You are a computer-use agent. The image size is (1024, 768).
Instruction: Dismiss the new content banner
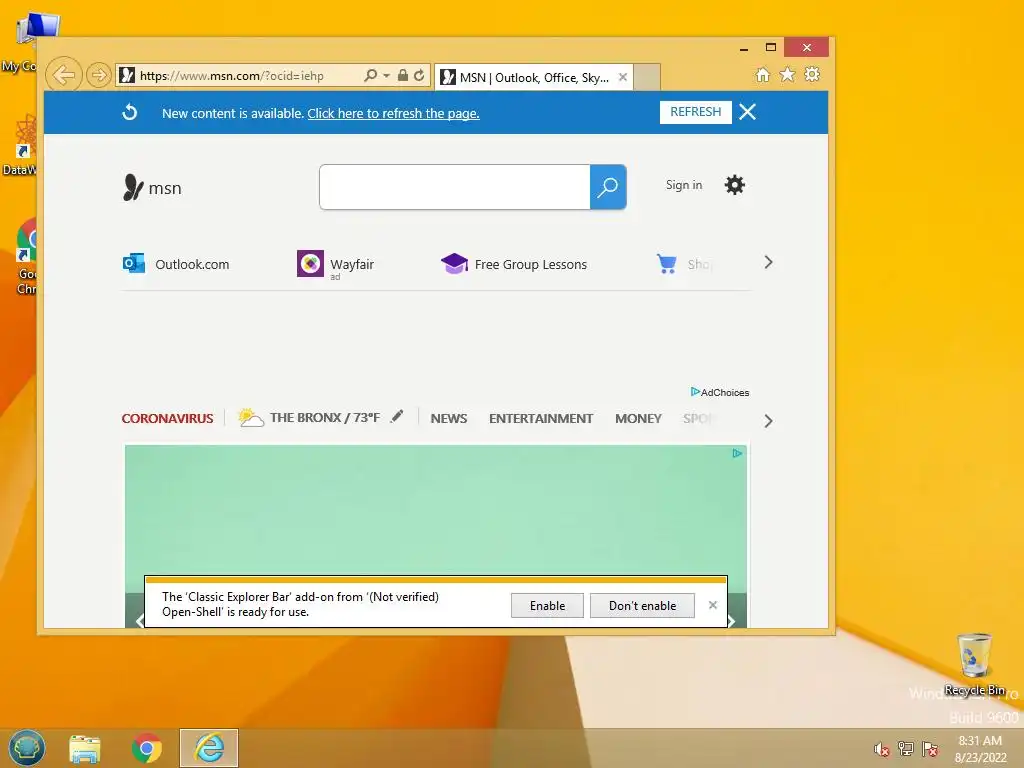pyautogui.click(x=747, y=112)
